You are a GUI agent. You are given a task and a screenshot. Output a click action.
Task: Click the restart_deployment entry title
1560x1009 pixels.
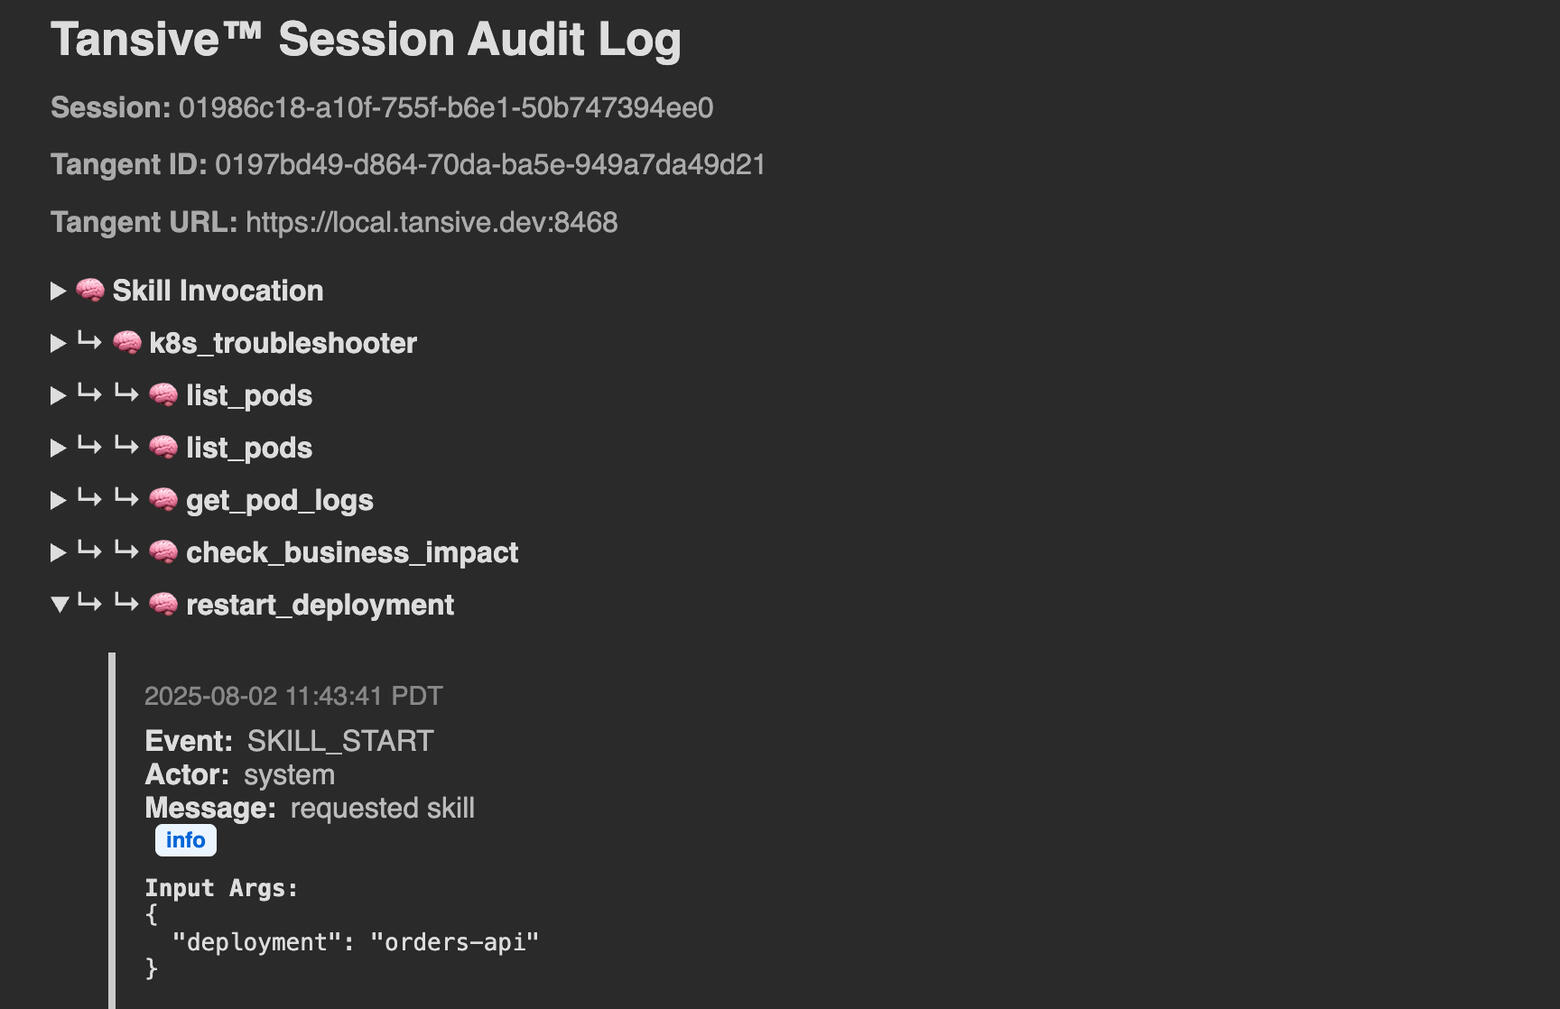320,605
